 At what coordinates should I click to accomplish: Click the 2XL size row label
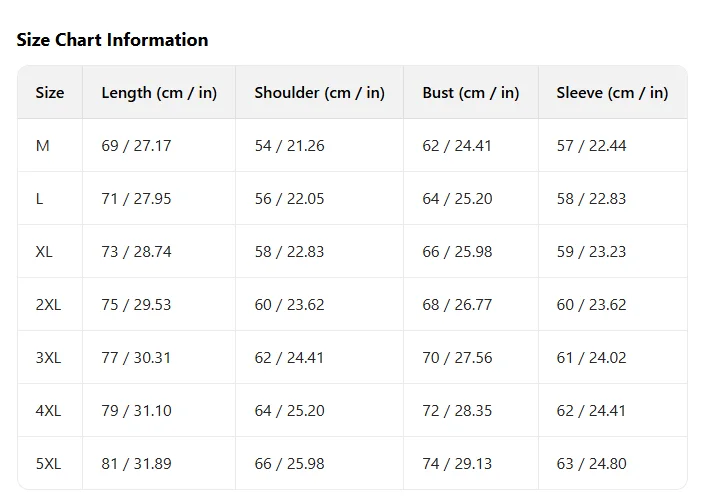pyautogui.click(x=48, y=305)
